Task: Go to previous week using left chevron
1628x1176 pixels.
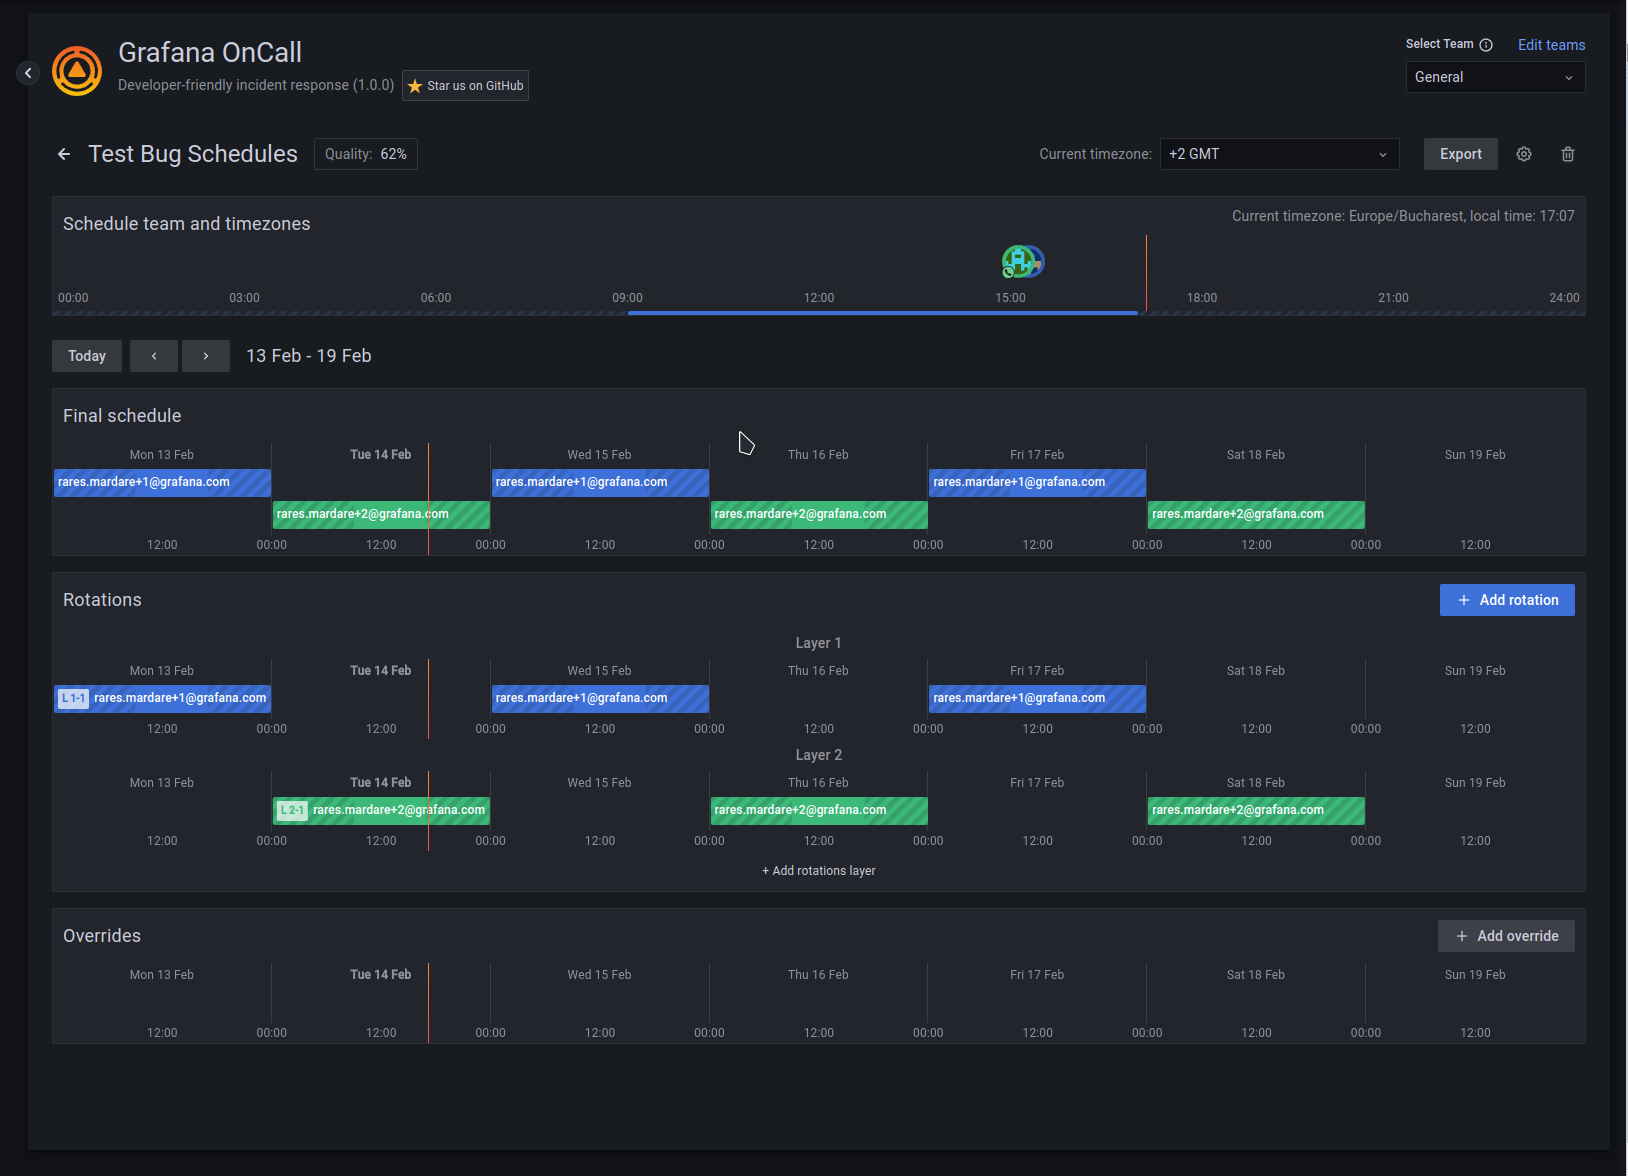Action: coord(154,356)
